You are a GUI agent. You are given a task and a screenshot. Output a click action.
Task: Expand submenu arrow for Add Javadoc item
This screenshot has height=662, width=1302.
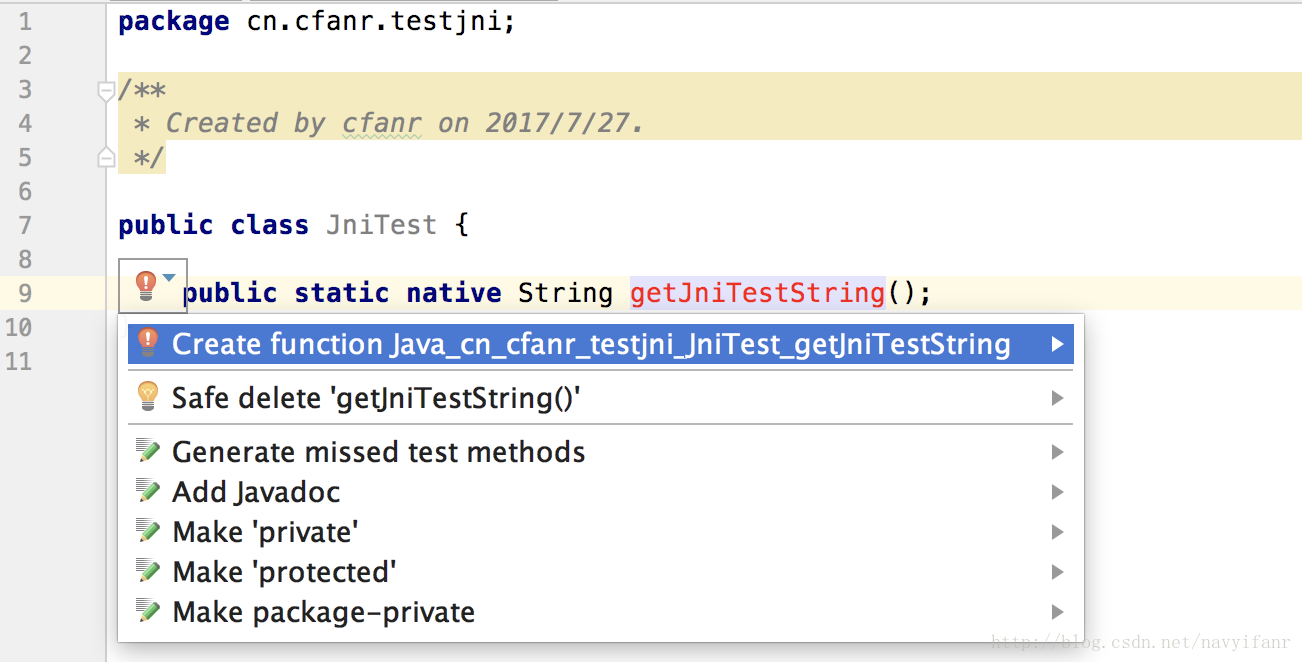(1057, 492)
